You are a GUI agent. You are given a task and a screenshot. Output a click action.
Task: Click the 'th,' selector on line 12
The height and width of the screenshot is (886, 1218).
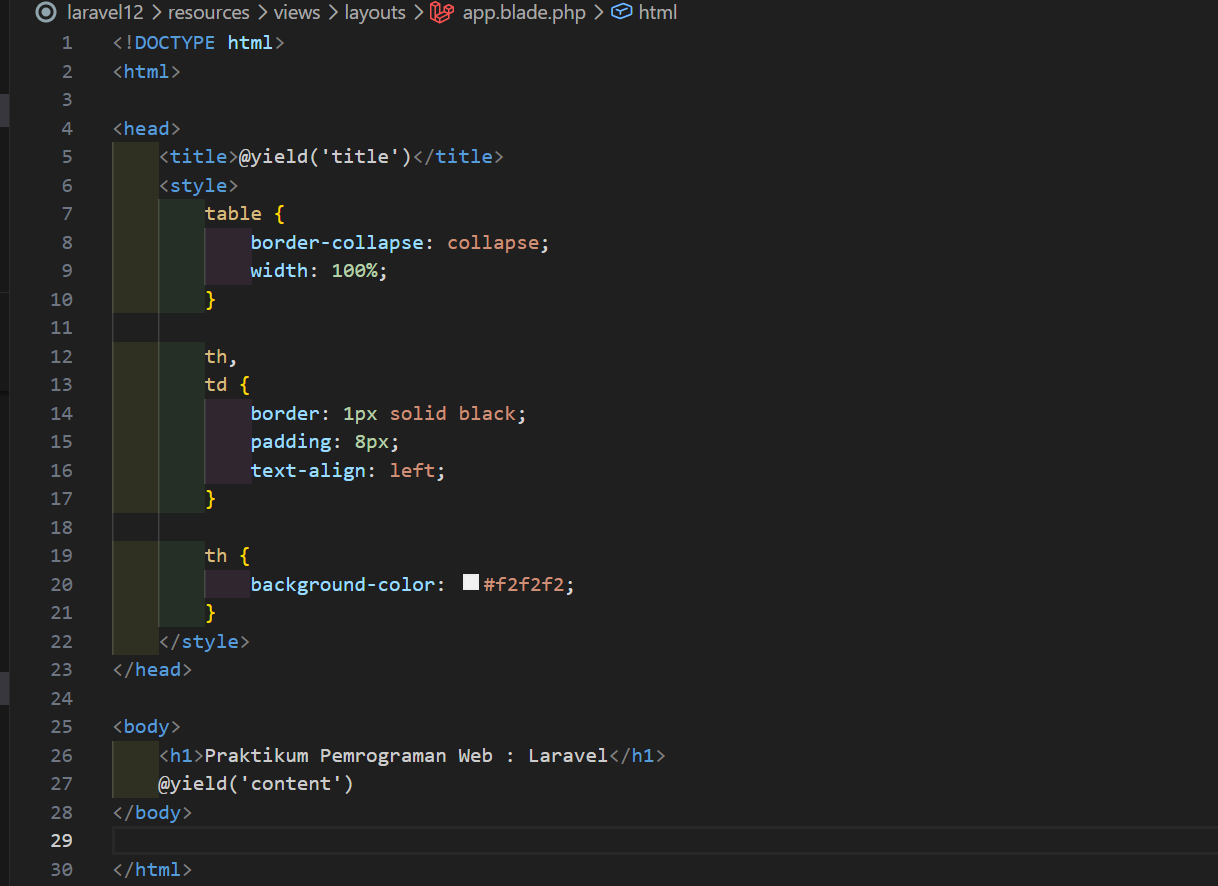221,357
